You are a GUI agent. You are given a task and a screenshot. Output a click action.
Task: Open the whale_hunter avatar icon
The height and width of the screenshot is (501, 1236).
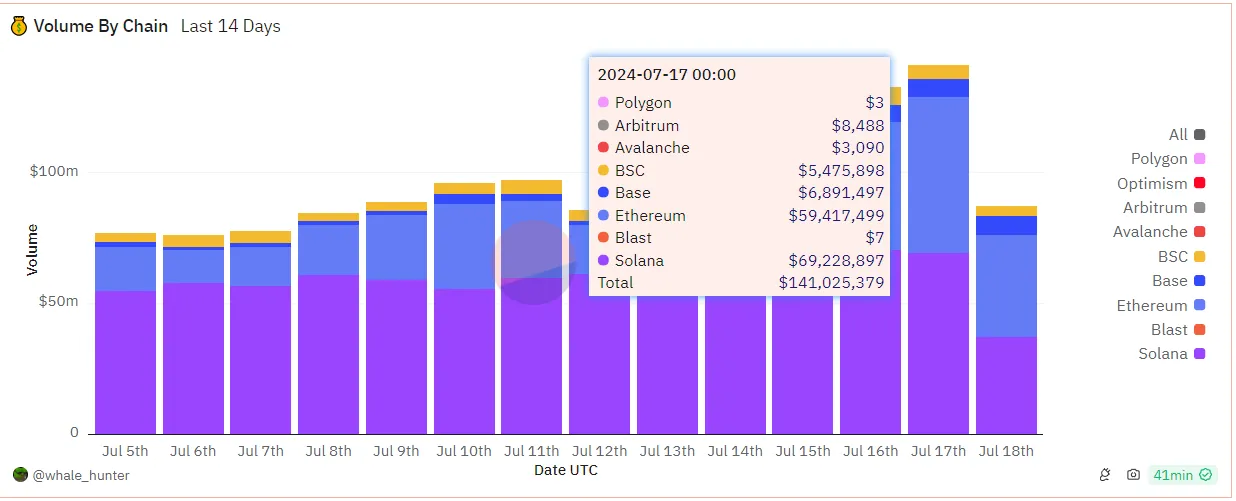pos(20,475)
